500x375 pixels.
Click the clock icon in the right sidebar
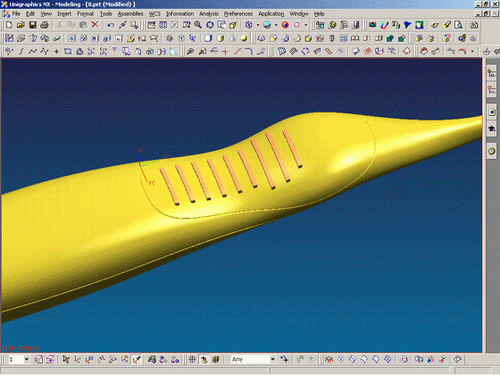tap(492, 151)
